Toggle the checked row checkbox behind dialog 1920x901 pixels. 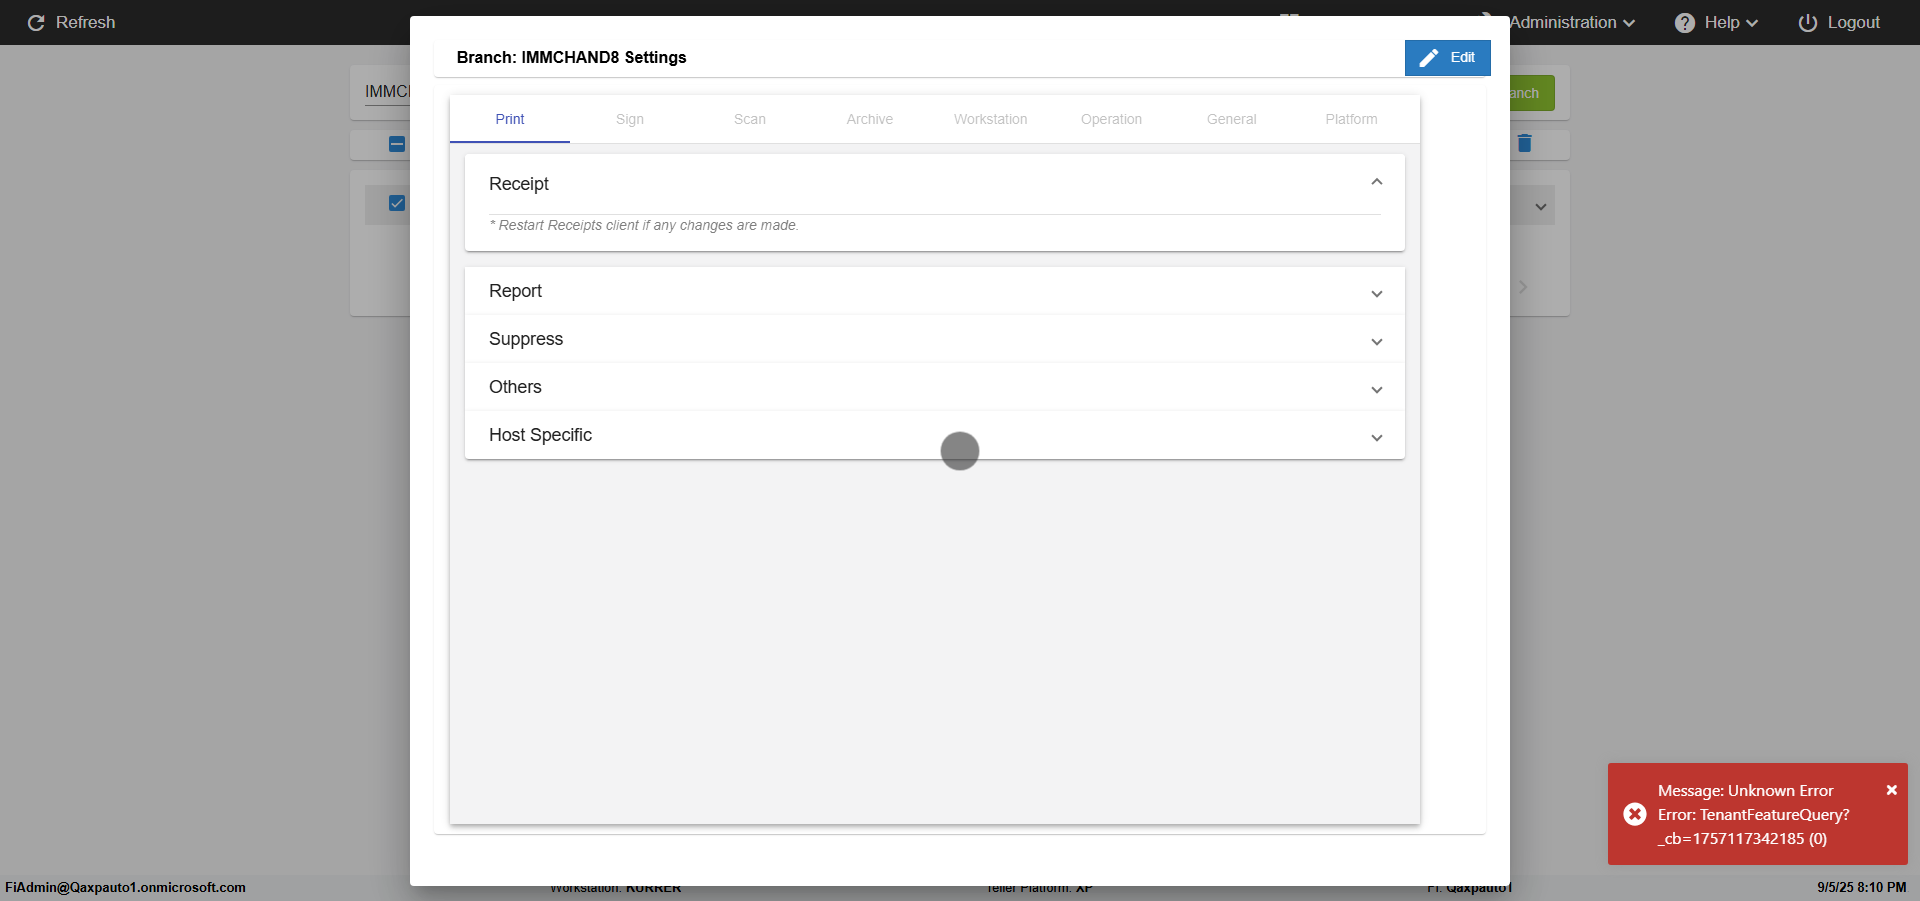(397, 203)
